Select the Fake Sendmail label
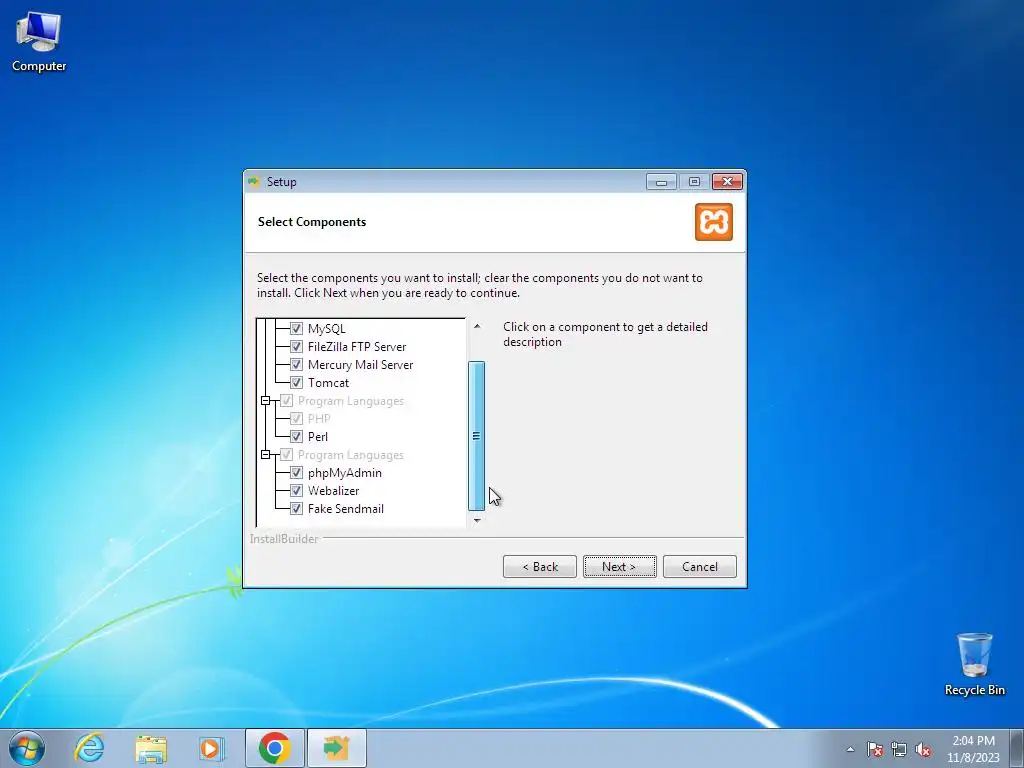 tap(345, 508)
